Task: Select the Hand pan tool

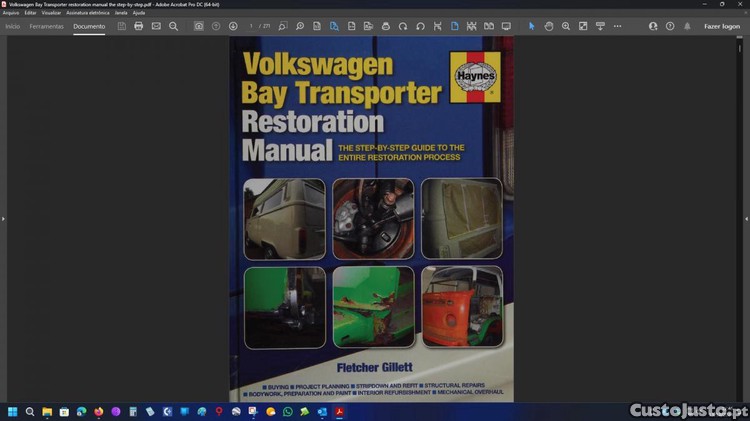Action: coord(549,26)
